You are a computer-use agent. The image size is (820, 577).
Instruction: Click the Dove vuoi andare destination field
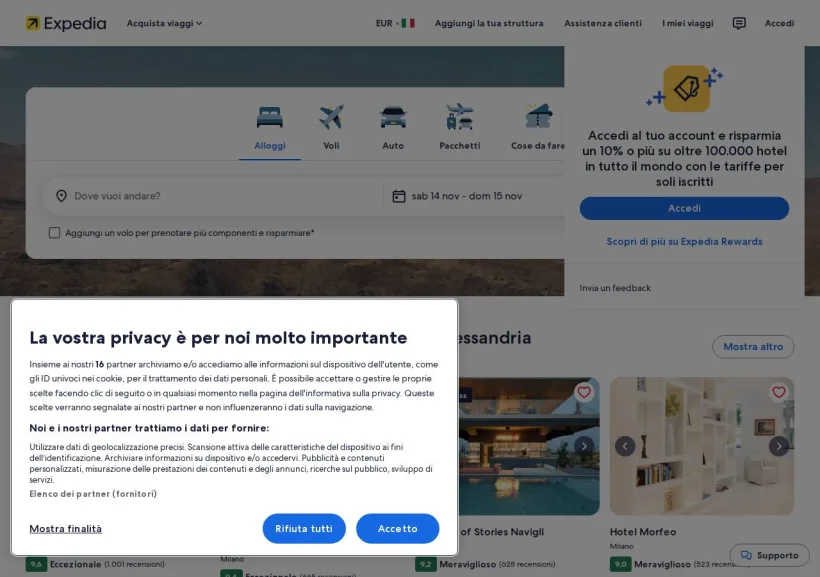(213, 196)
